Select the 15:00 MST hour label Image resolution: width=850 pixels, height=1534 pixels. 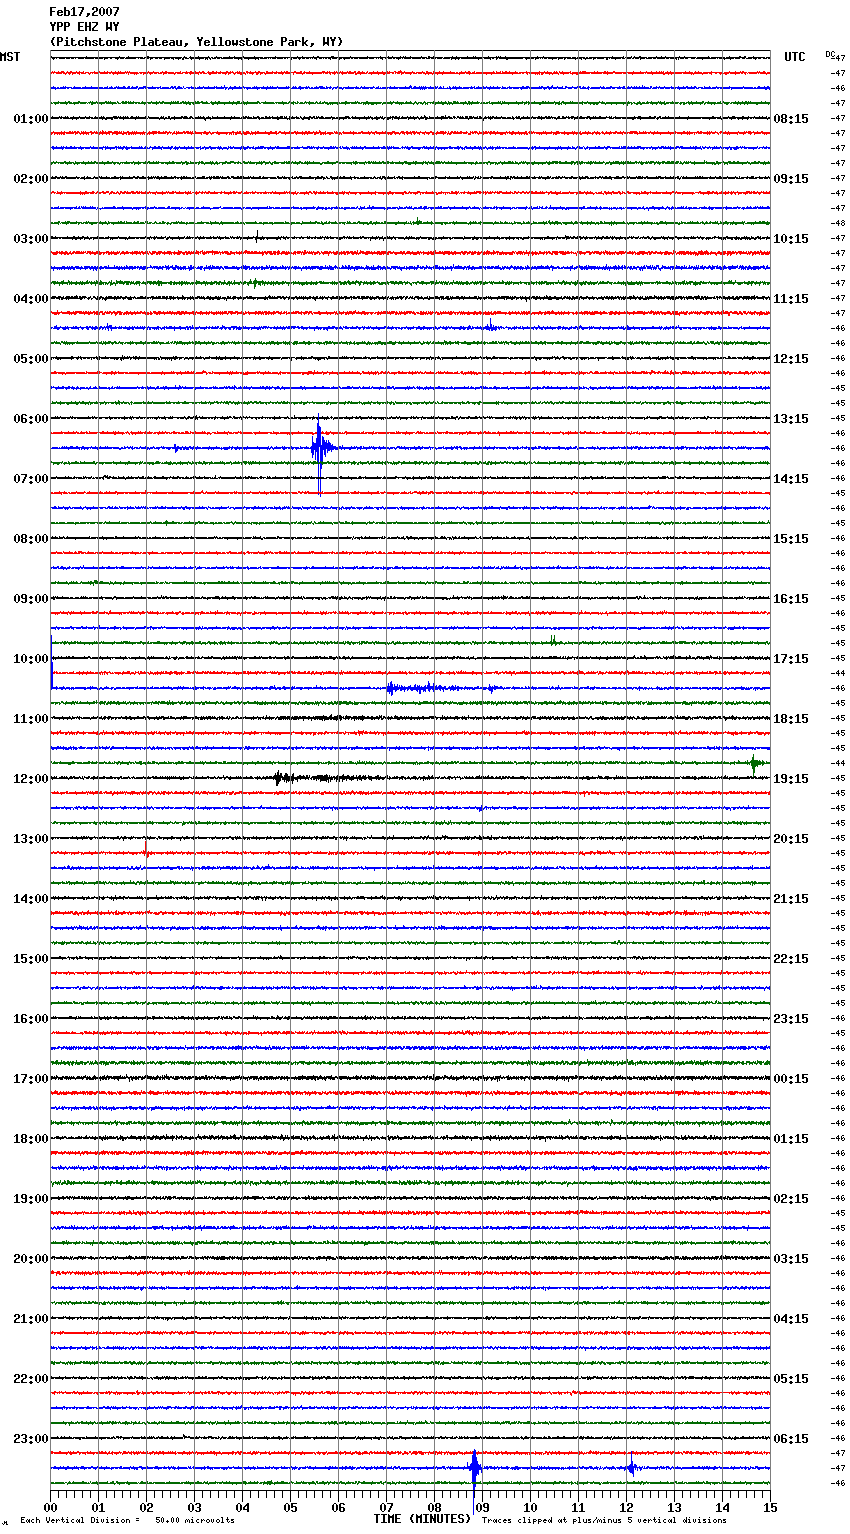(x=31, y=959)
